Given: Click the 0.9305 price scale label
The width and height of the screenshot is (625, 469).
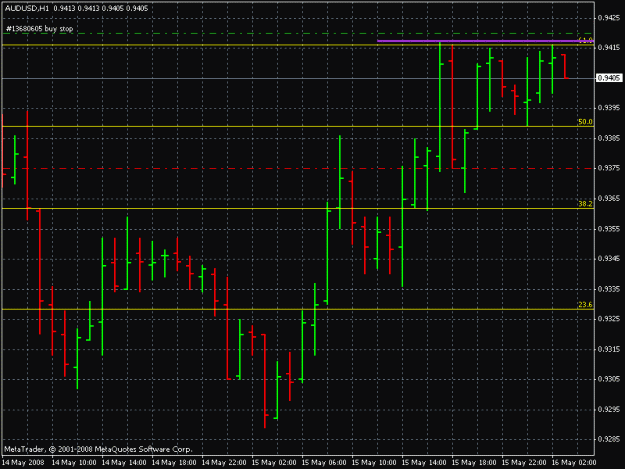Looking at the screenshot, I should point(609,379).
